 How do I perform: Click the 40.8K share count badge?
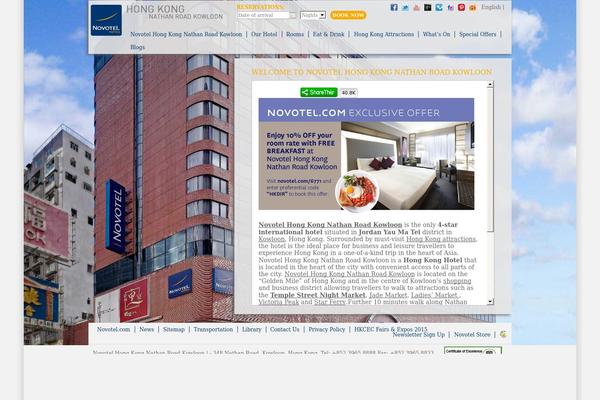(x=349, y=93)
